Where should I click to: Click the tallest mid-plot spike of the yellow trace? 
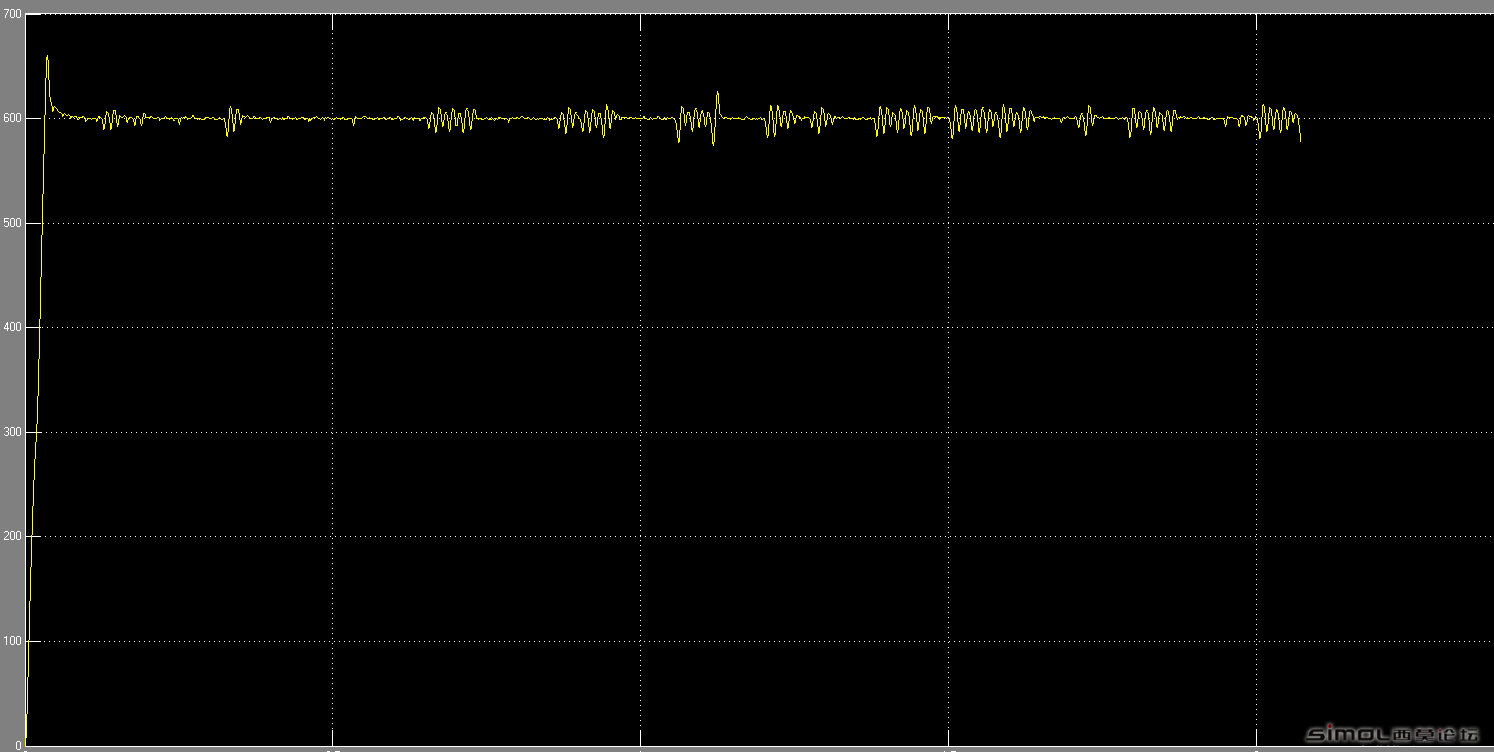(x=717, y=94)
